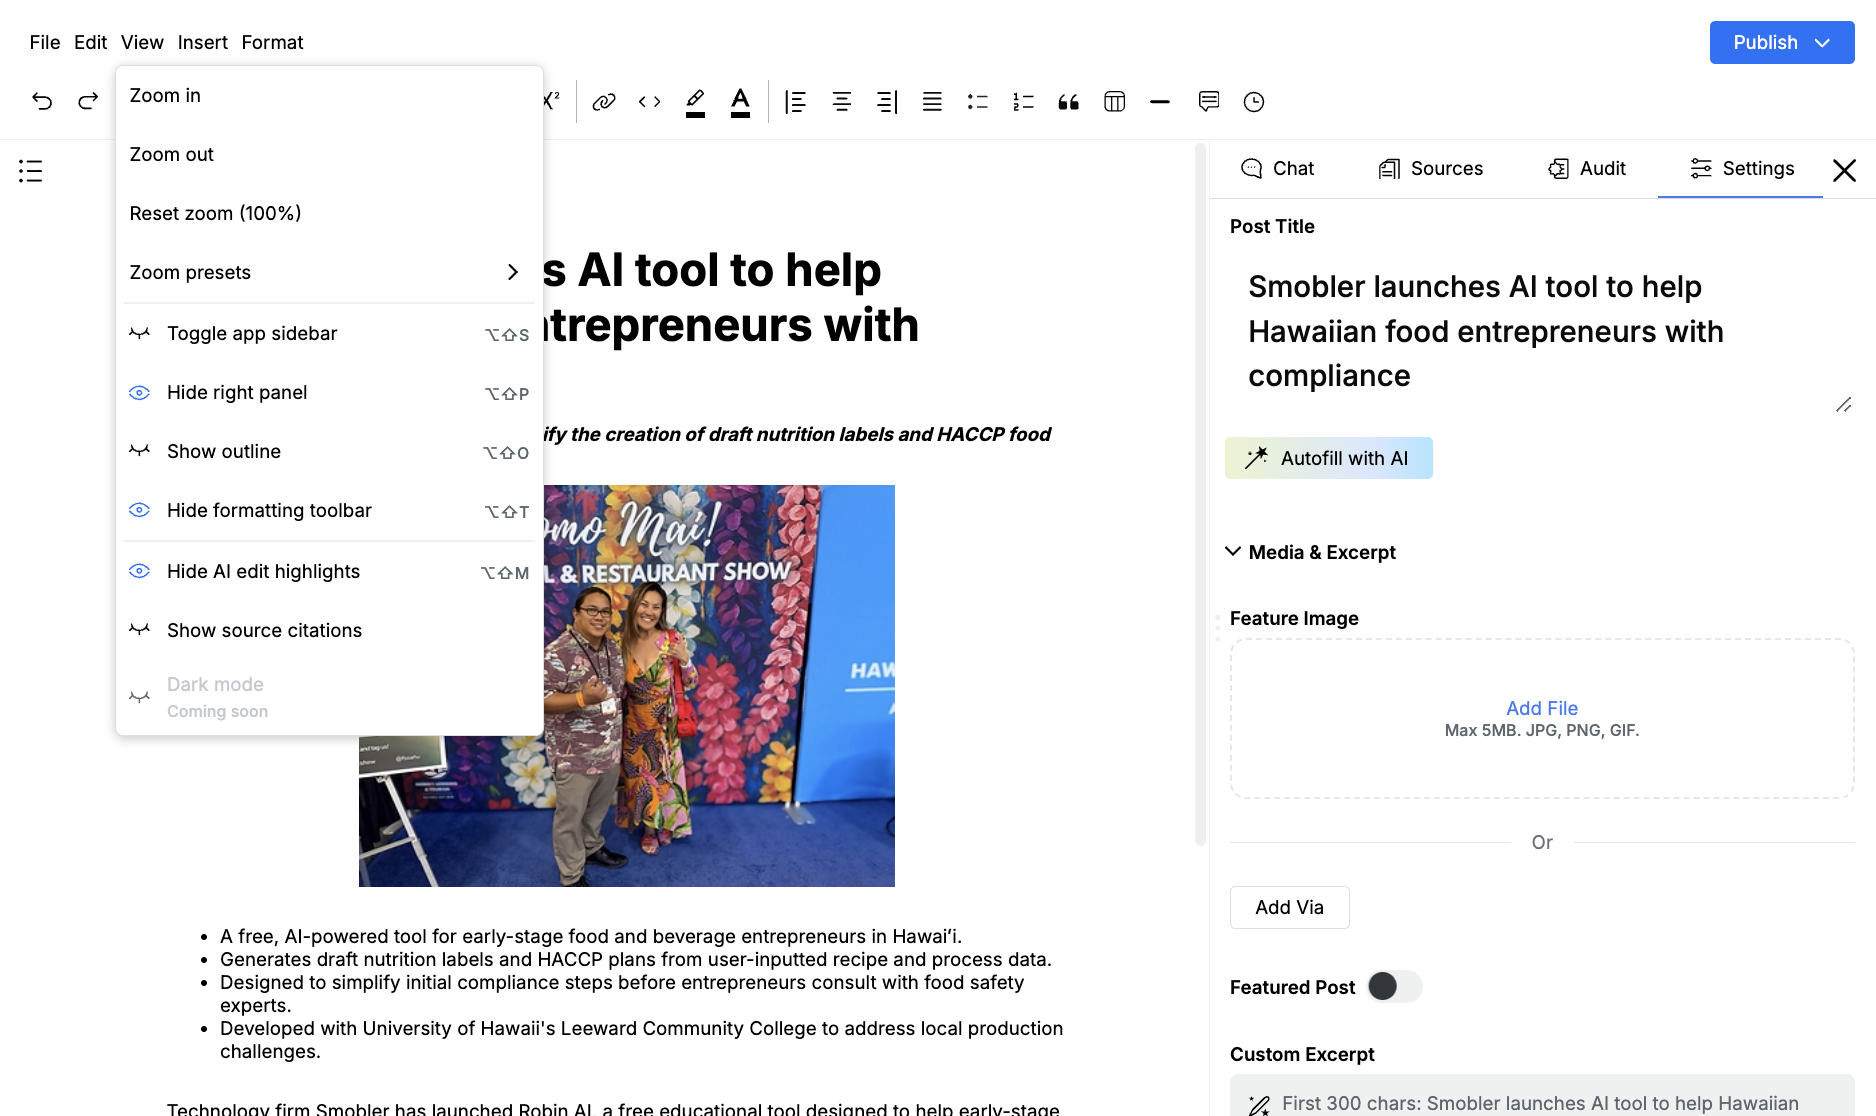Open the Format menu
The image size is (1876, 1116).
click(272, 43)
